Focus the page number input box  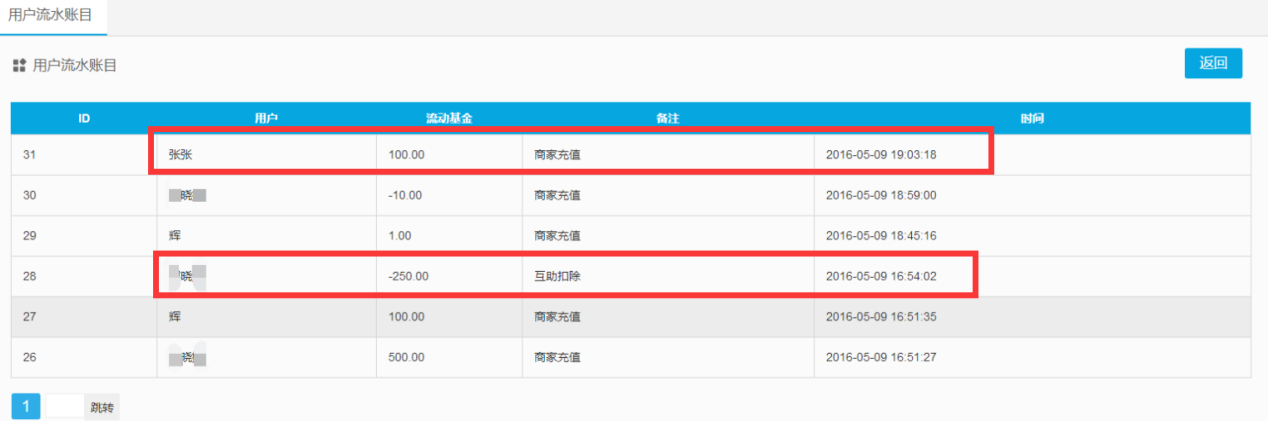65,406
